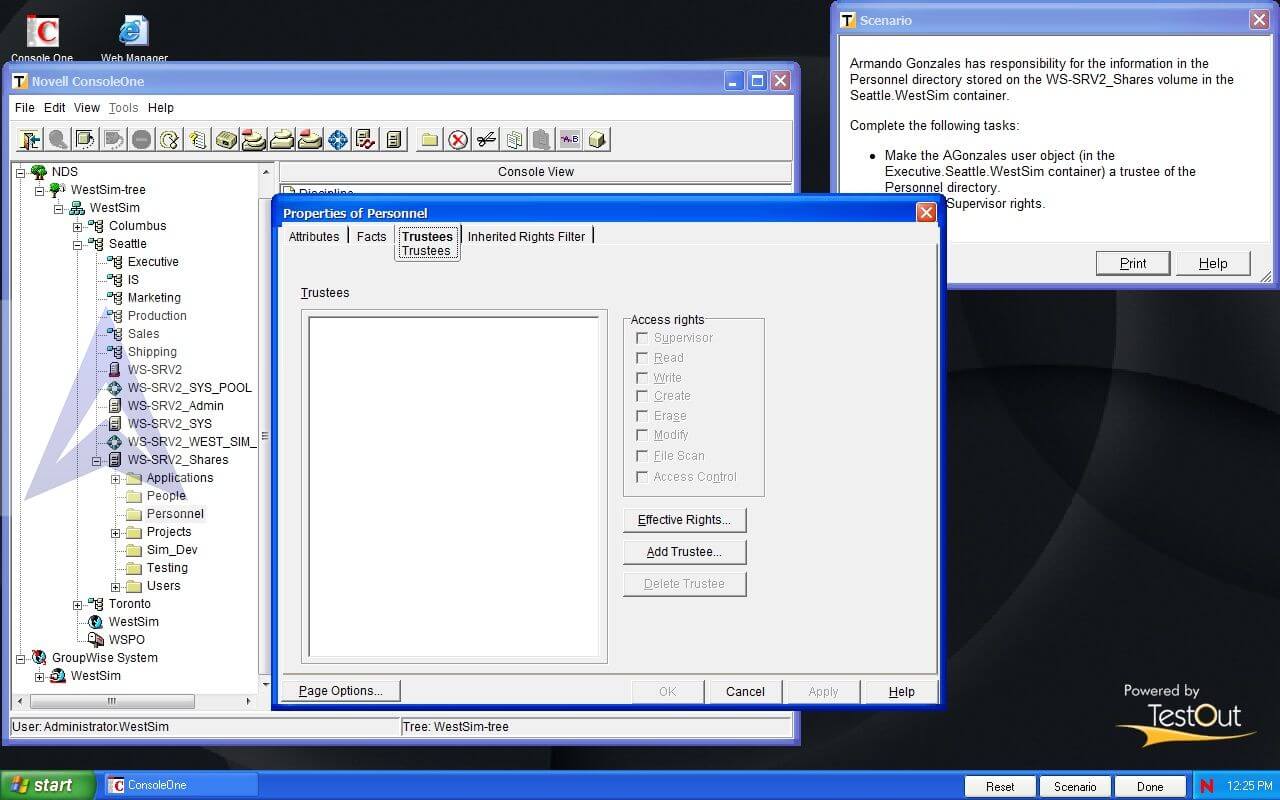Expand the Applications folder
1280x800 pixels.
[115, 478]
